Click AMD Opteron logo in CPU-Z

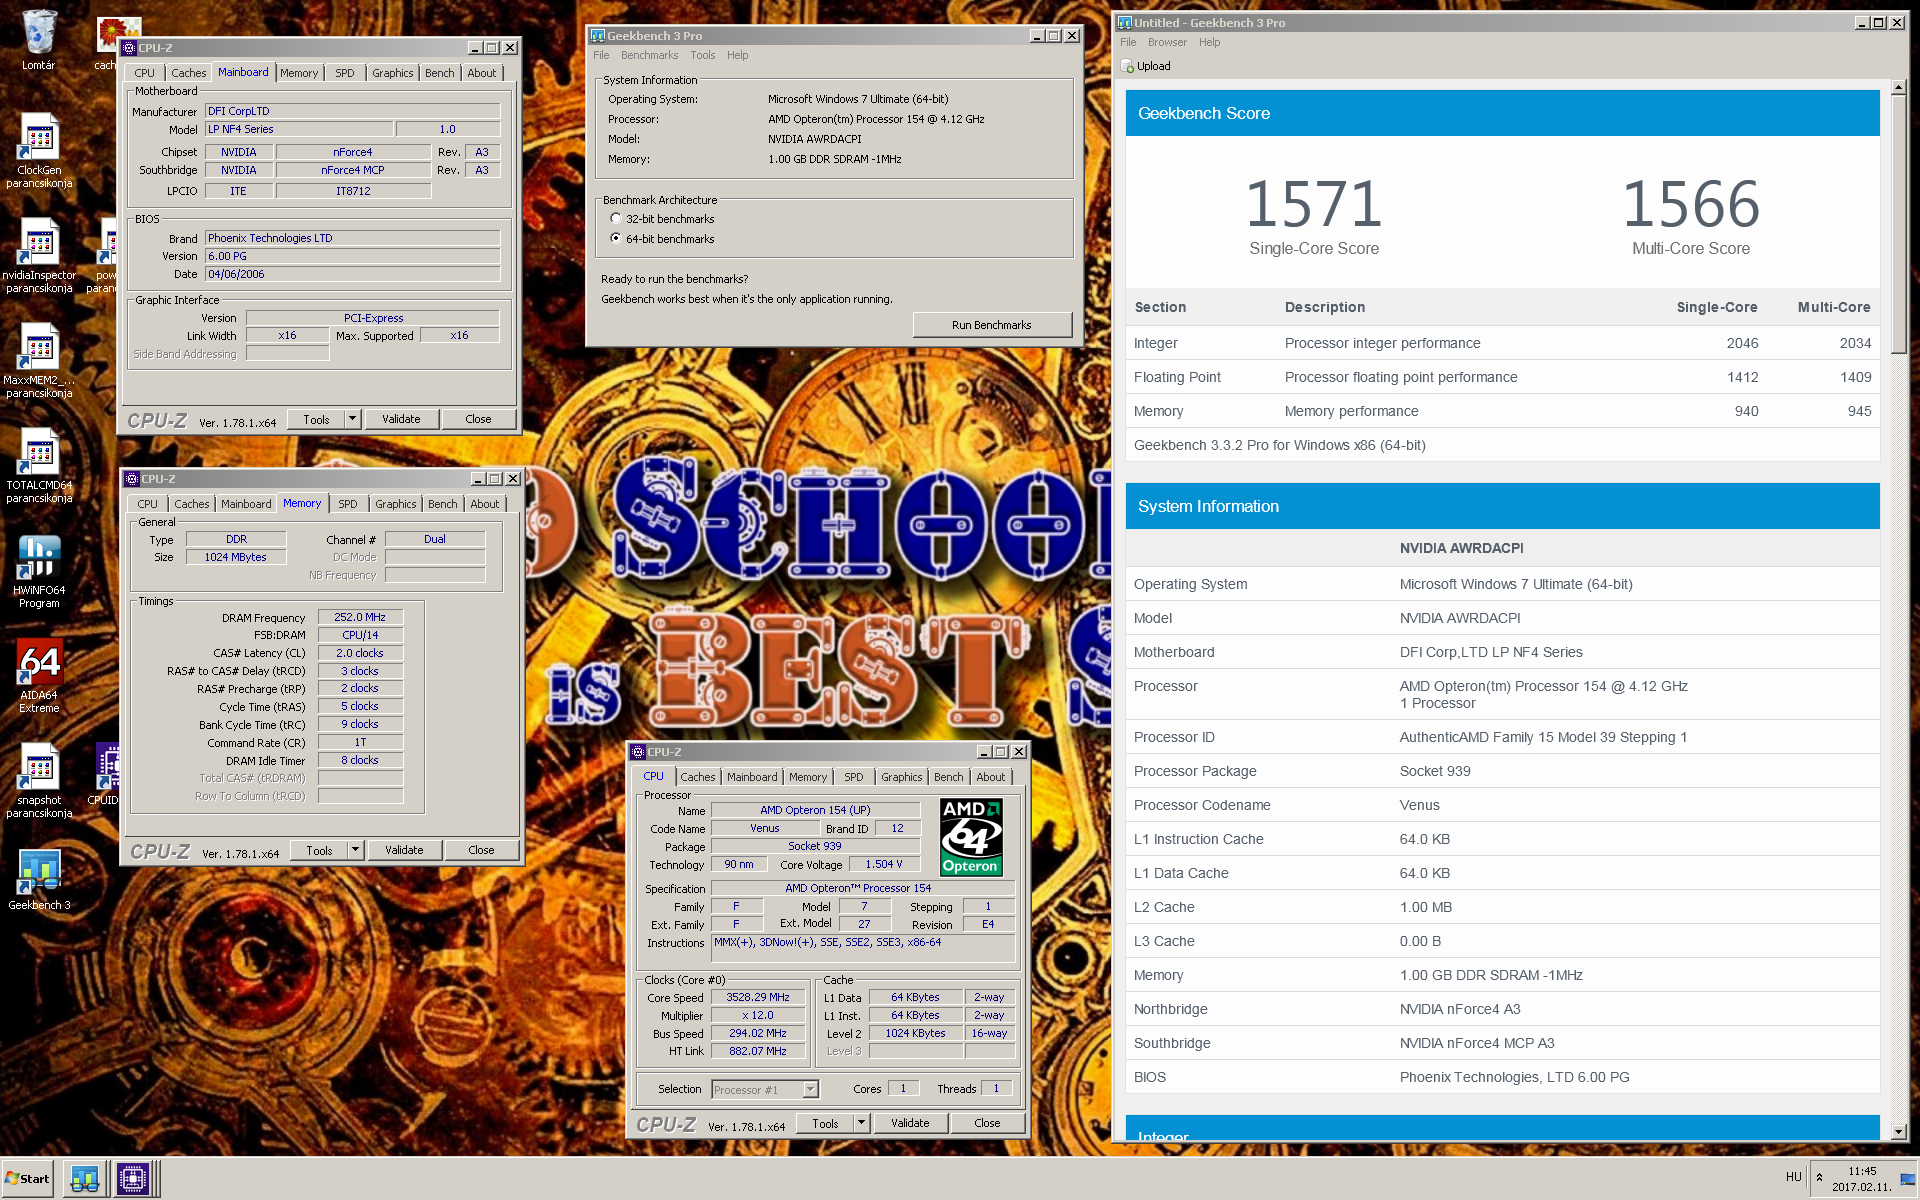point(971,837)
